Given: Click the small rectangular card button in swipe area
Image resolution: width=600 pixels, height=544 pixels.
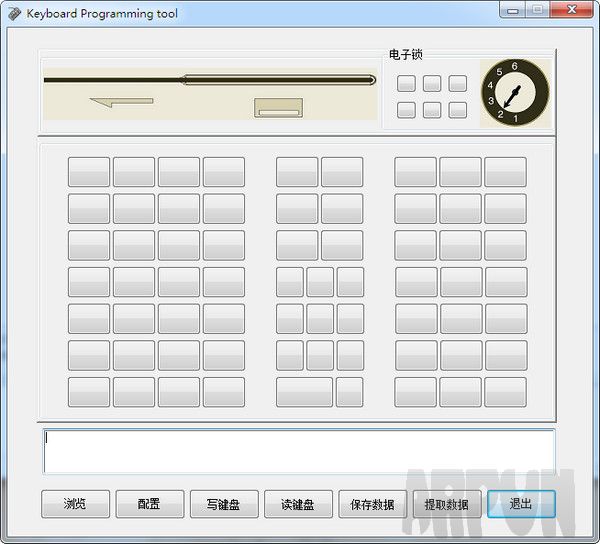Looking at the screenshot, I should click(280, 108).
